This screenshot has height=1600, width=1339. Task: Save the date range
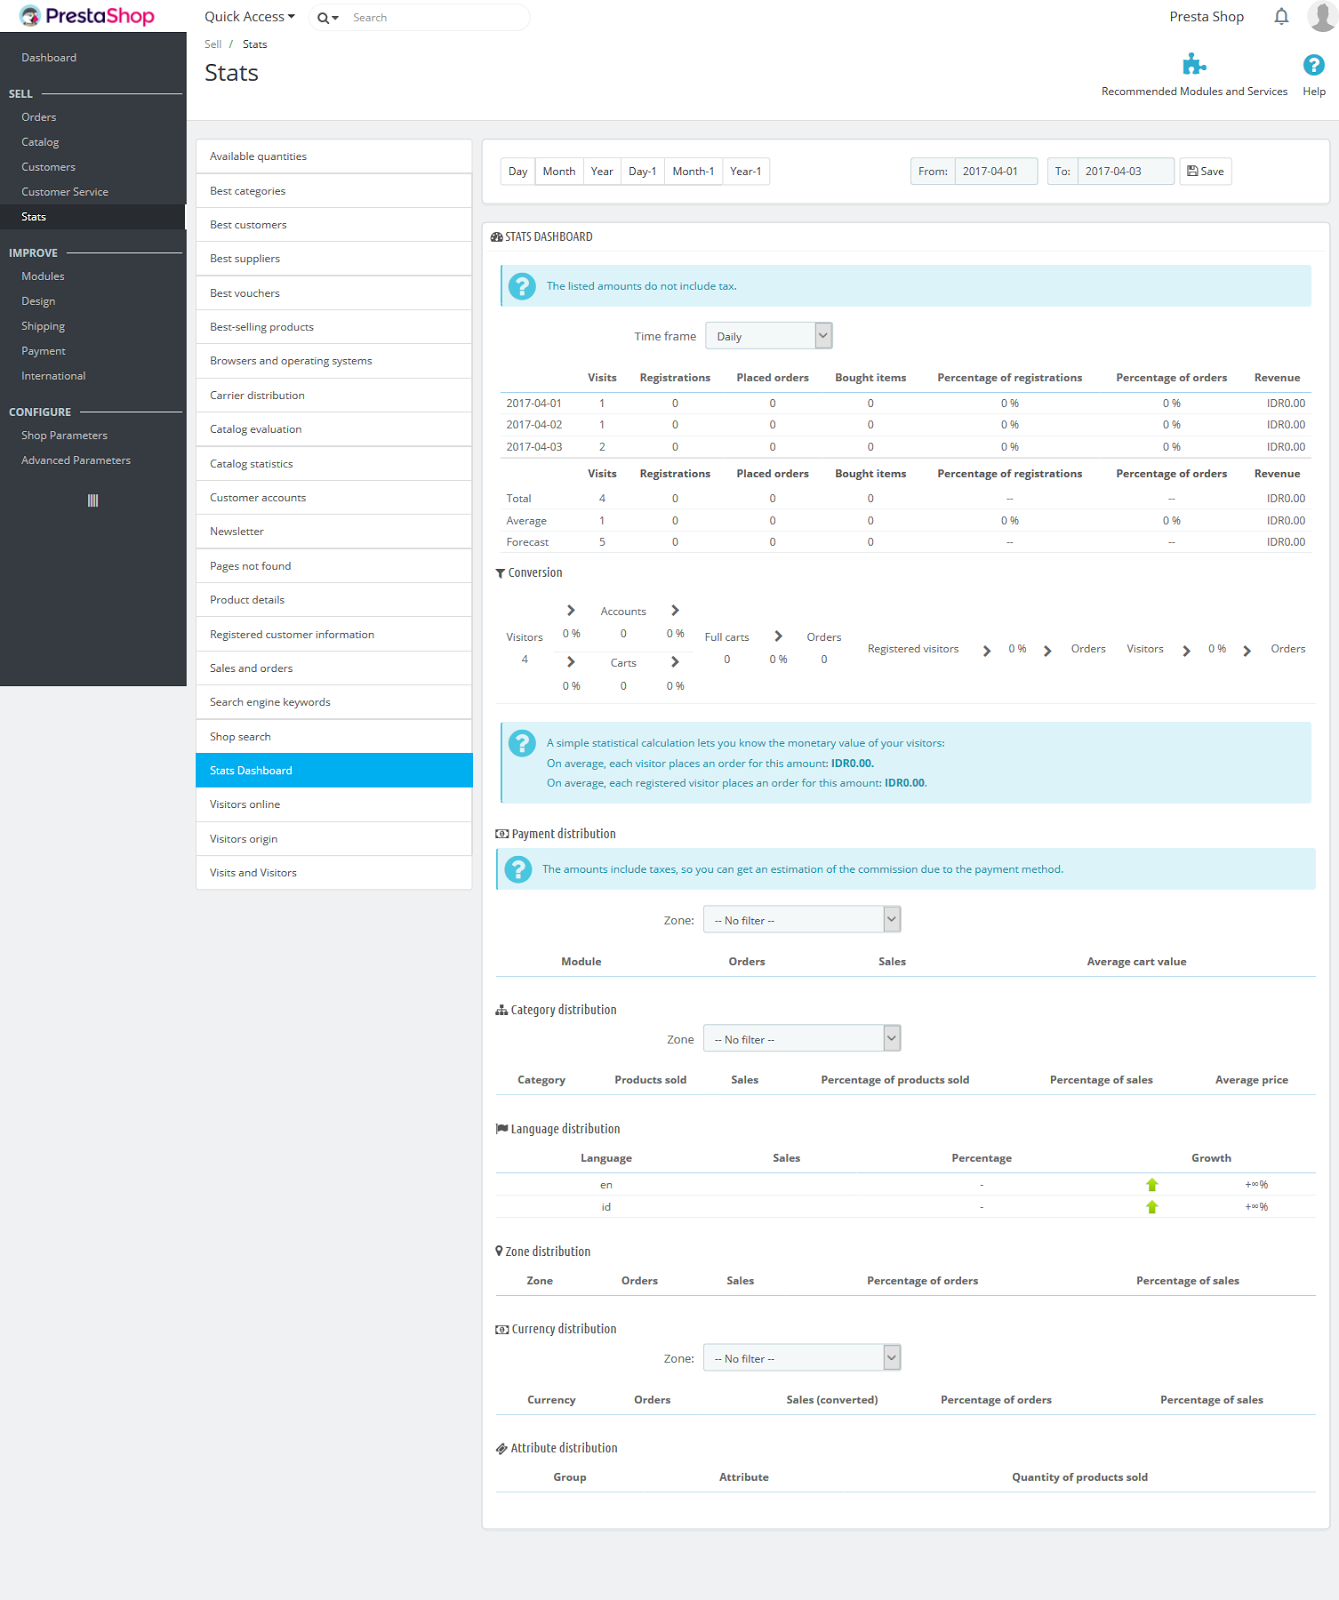(1205, 171)
